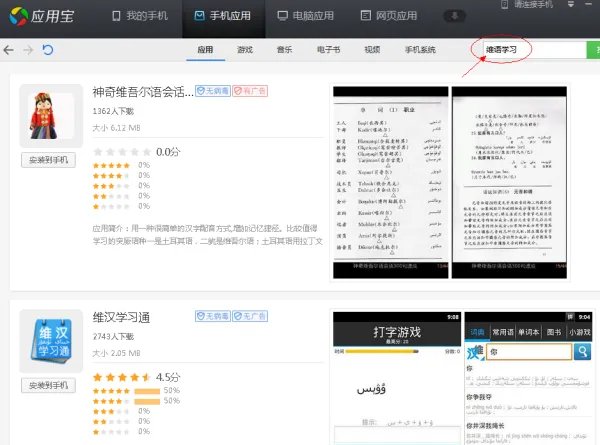Select the 音乐 category tab
This screenshot has height=445, width=600.
coord(284,50)
